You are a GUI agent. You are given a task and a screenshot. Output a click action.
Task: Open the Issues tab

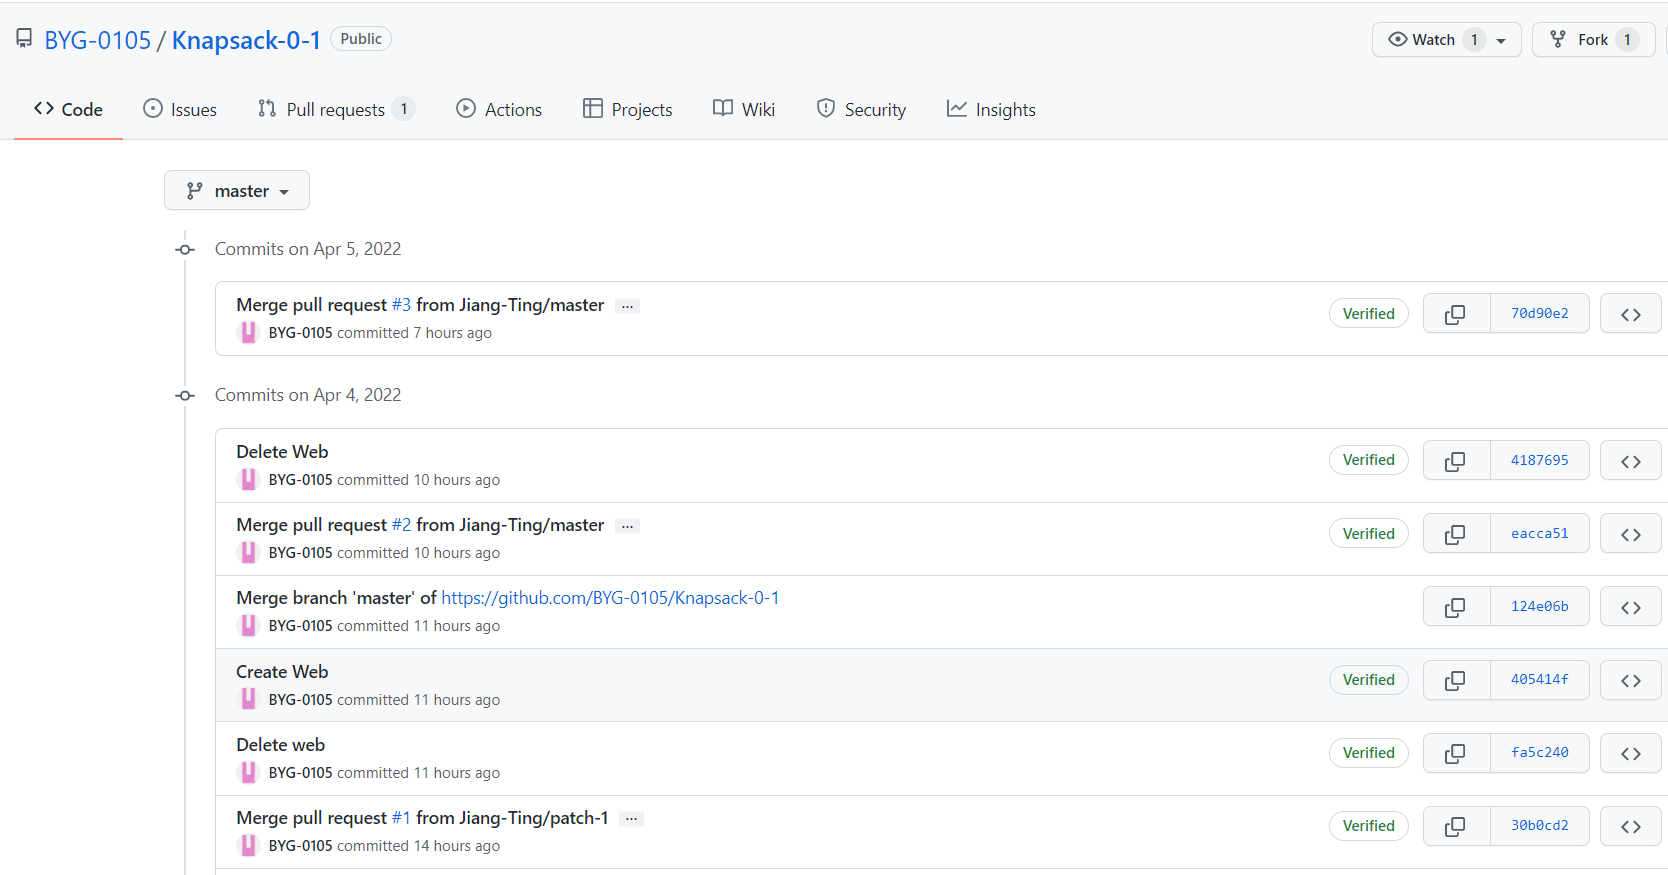180,109
